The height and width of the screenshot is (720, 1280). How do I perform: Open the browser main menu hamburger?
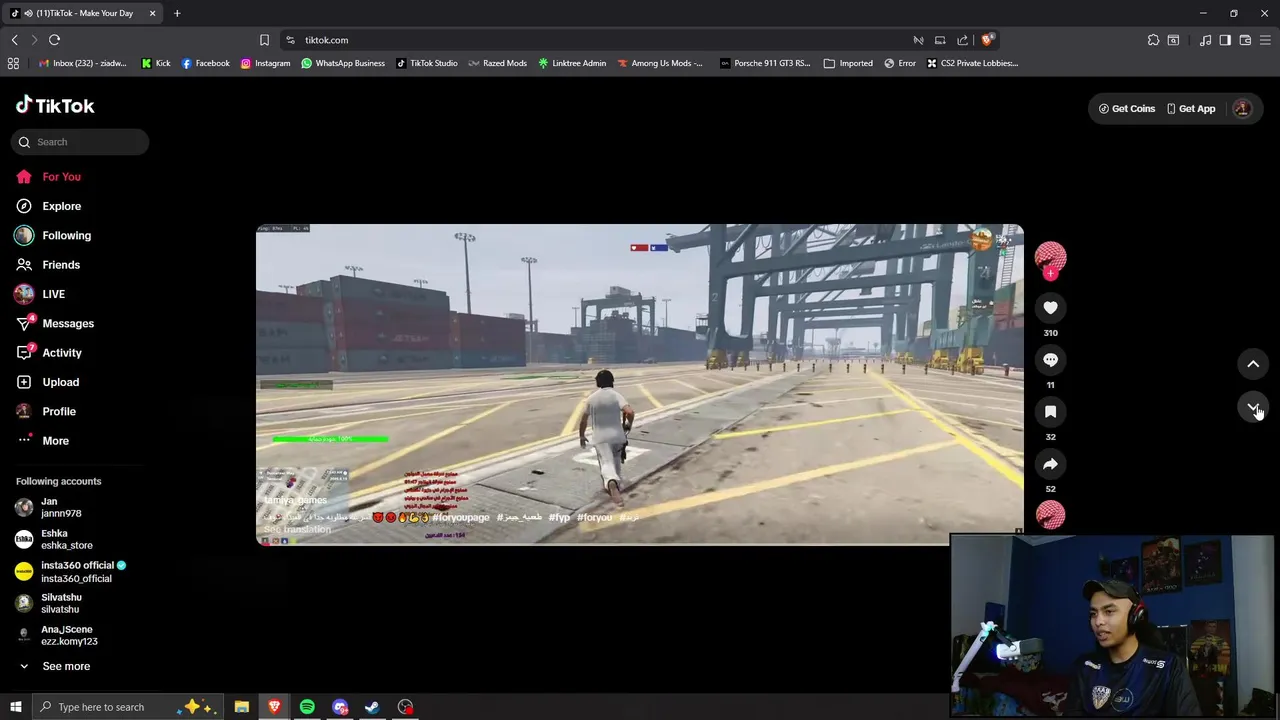click(1266, 40)
